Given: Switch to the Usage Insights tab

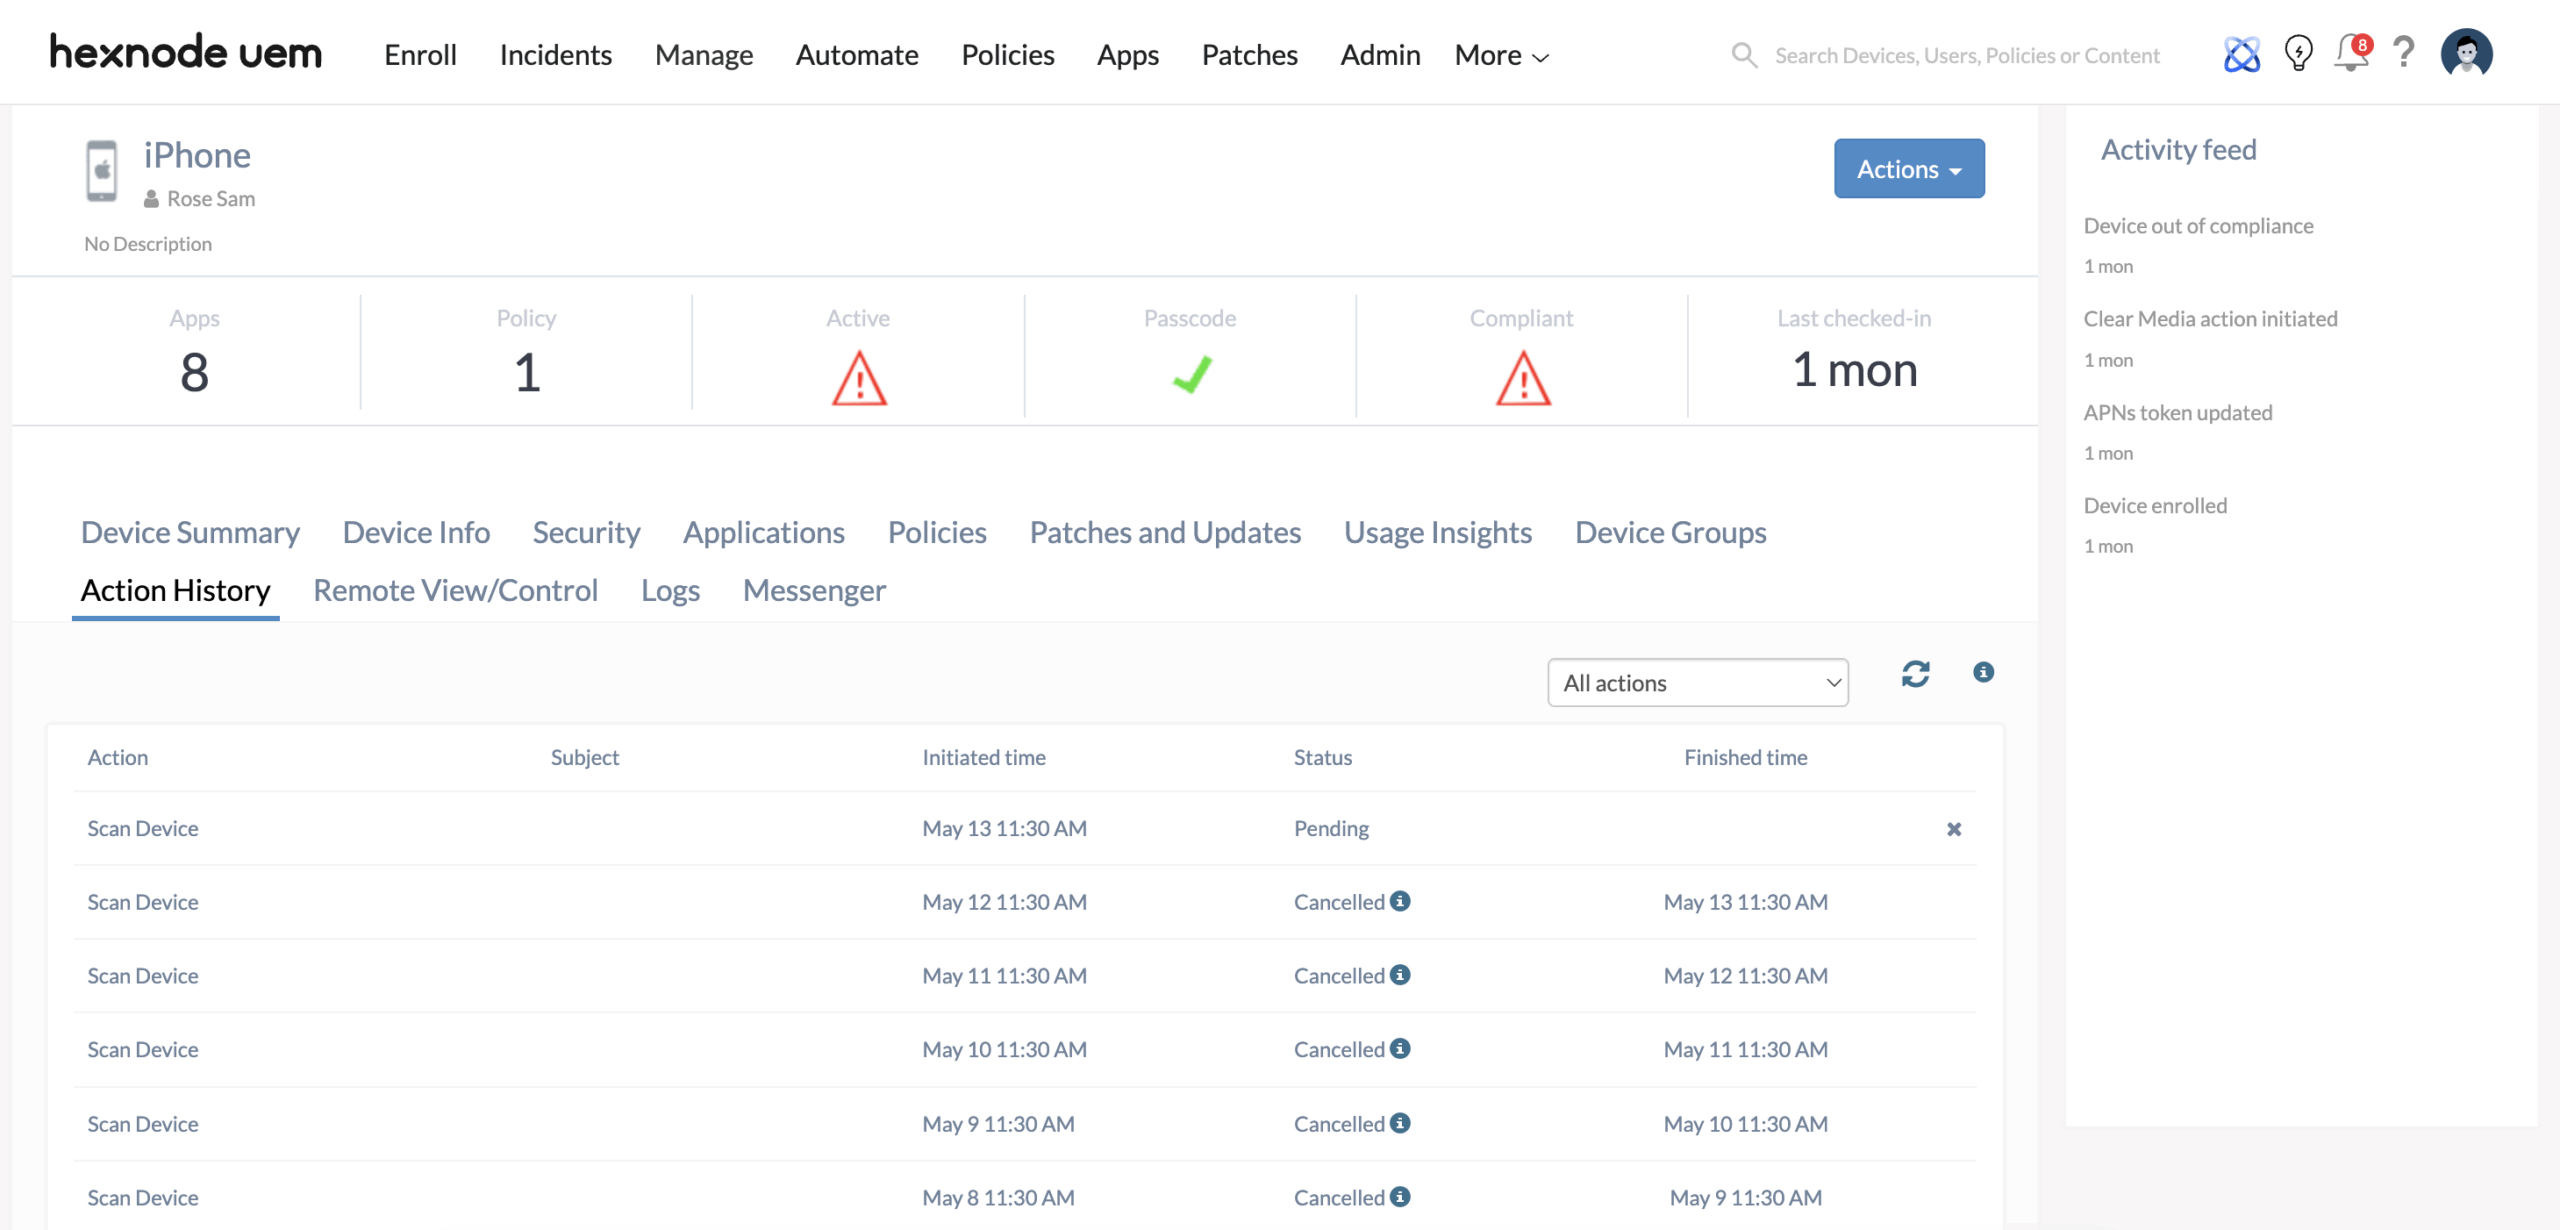Looking at the screenshot, I should tap(1438, 532).
